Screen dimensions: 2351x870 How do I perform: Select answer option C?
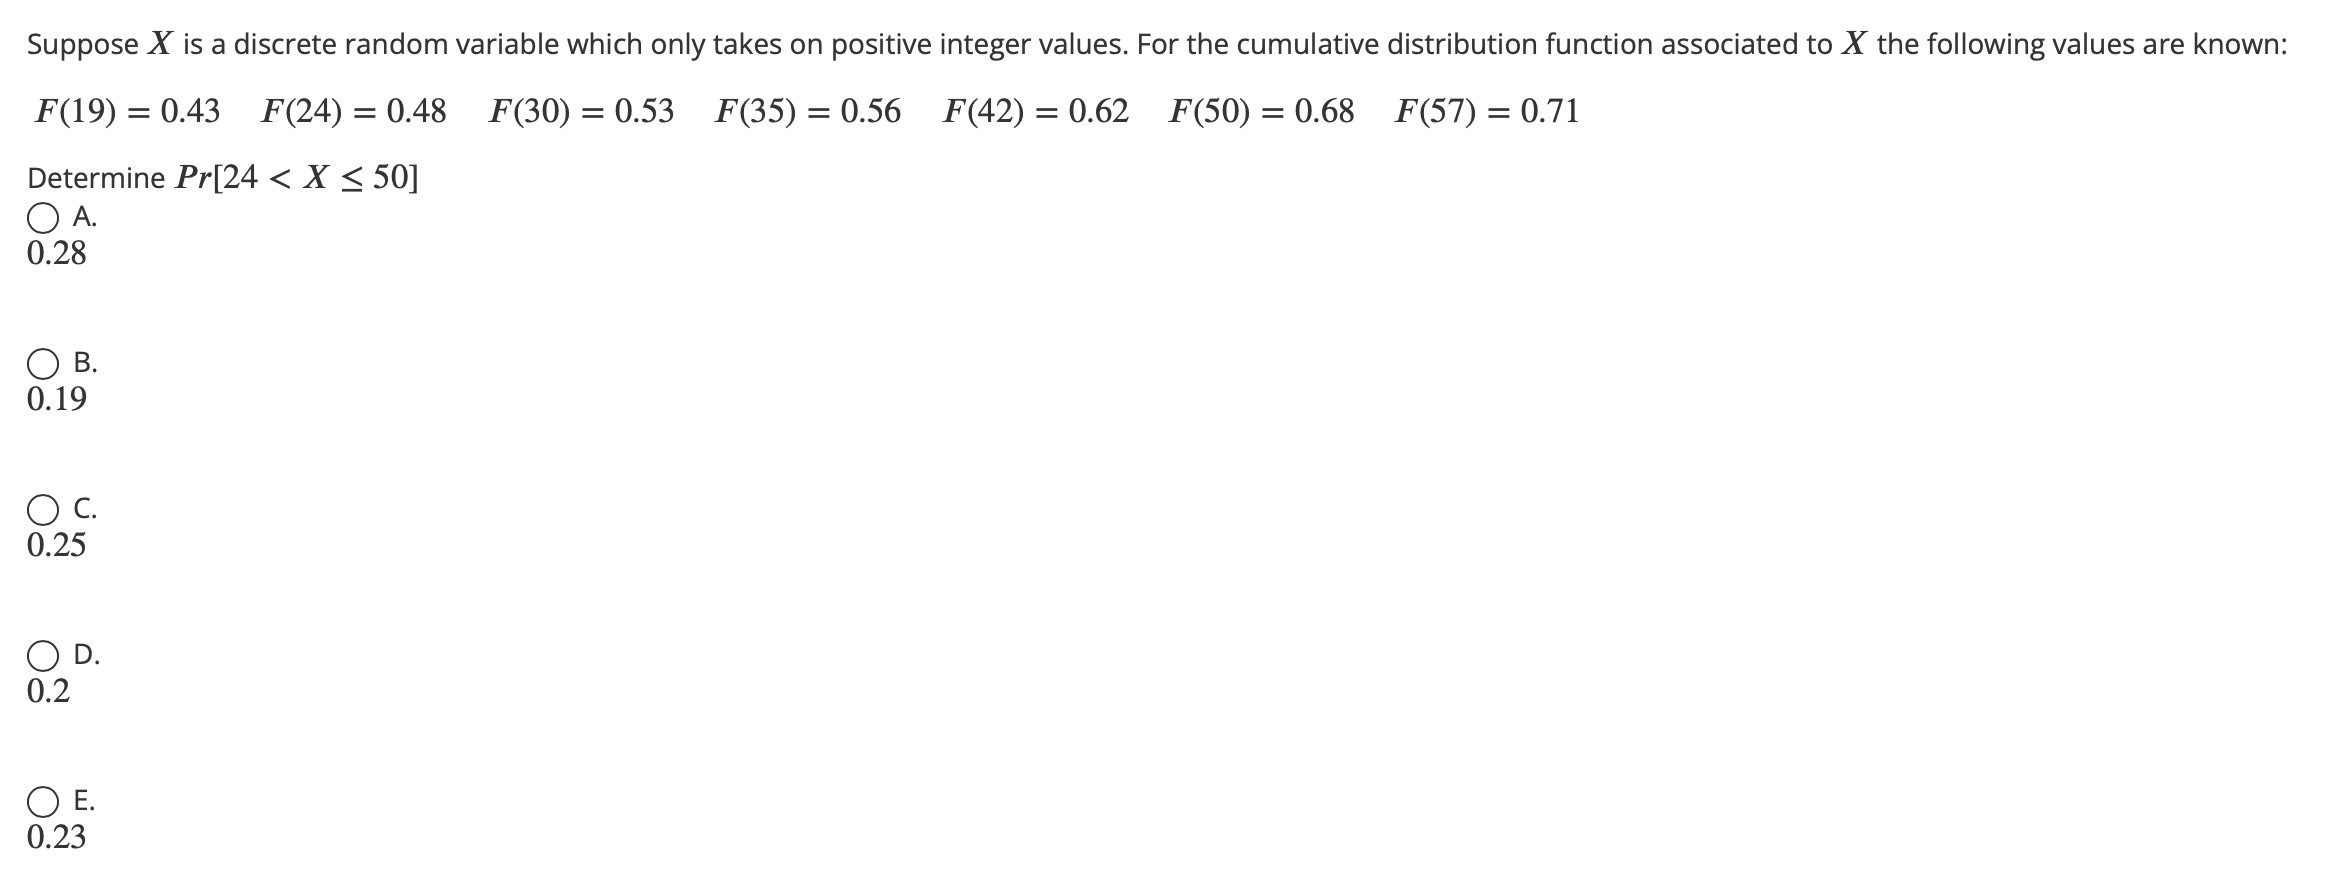tap(44, 509)
